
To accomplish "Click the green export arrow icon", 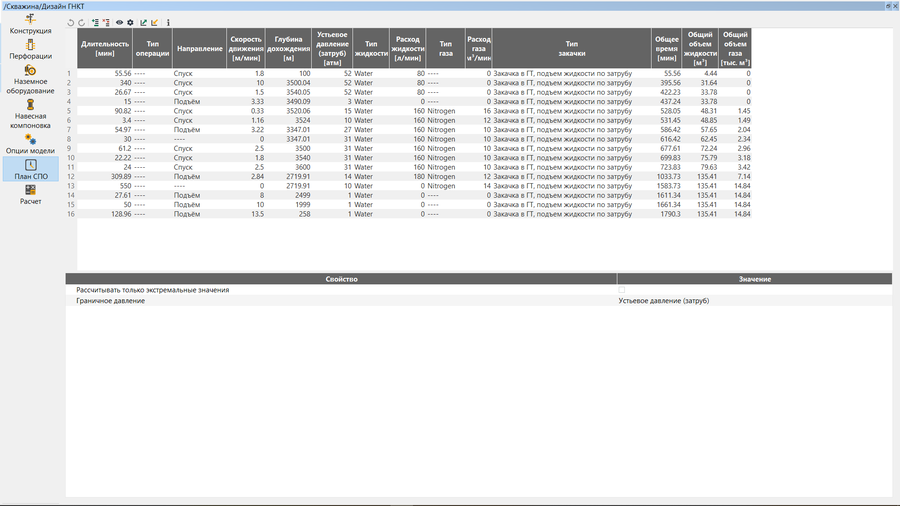I will click(143, 22).
